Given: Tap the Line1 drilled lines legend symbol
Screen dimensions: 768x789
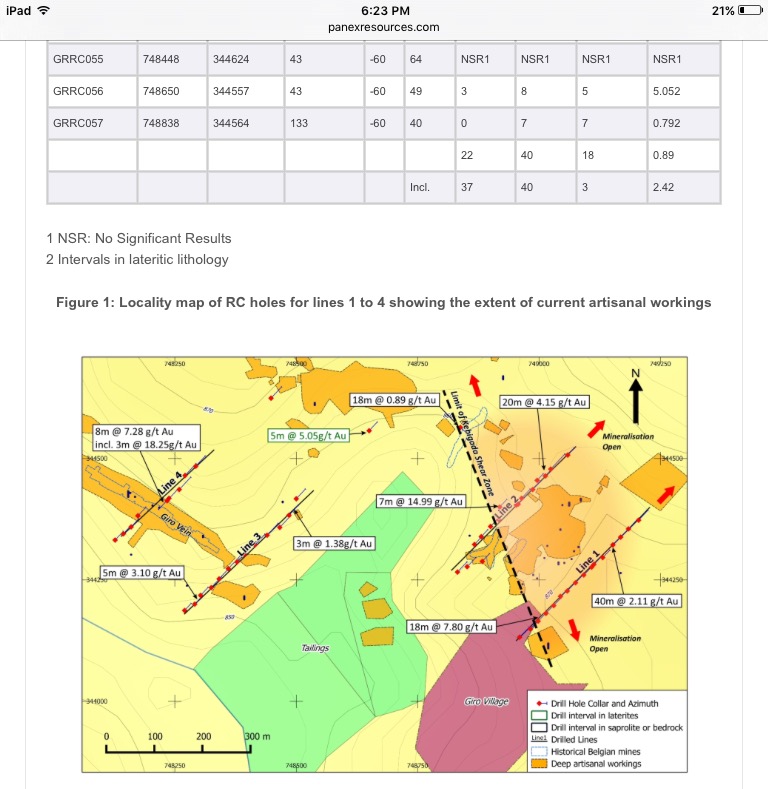Looking at the screenshot, I should point(539,739).
